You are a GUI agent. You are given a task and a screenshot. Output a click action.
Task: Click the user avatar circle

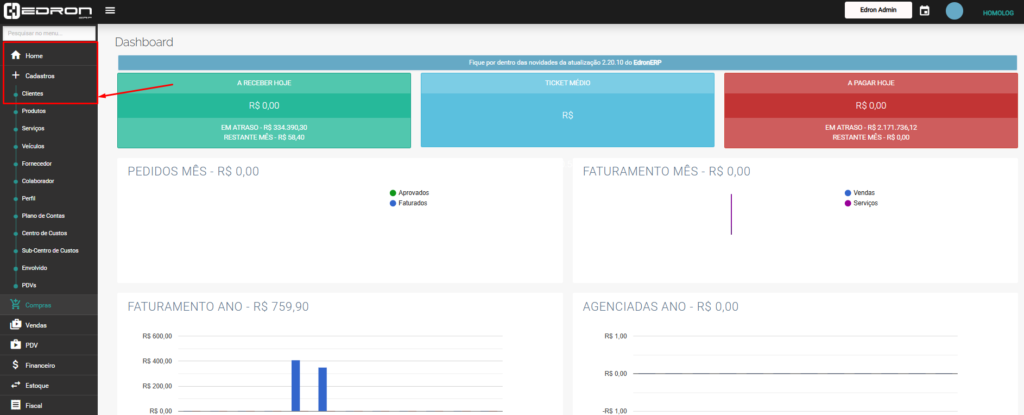click(x=954, y=11)
